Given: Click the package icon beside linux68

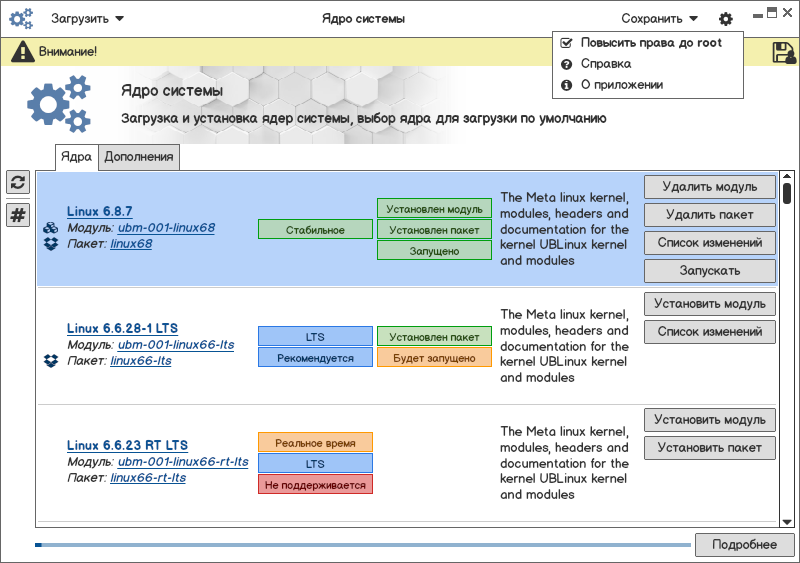Looking at the screenshot, I should pos(51,244).
